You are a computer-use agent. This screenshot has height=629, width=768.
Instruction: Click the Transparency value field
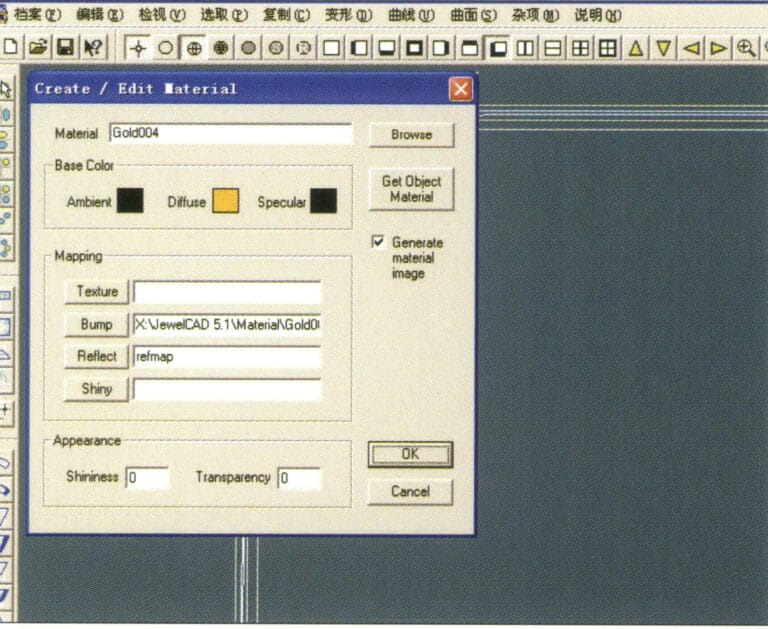(x=300, y=478)
